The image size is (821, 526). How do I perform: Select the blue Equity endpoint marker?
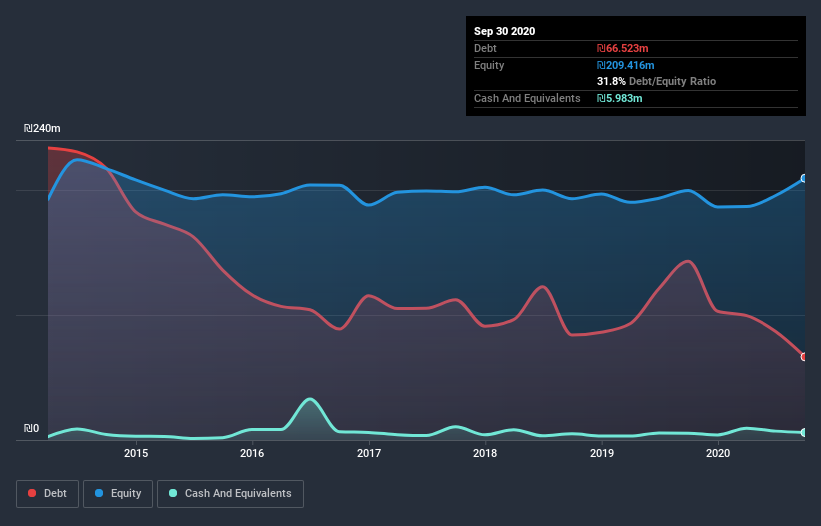(x=804, y=178)
